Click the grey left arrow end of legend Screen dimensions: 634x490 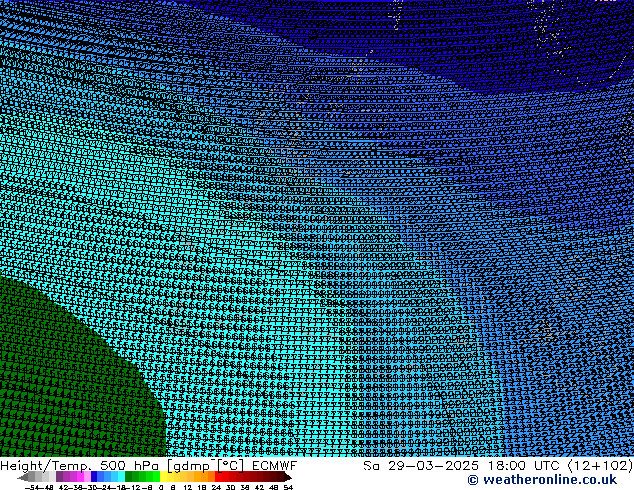tap(23, 477)
